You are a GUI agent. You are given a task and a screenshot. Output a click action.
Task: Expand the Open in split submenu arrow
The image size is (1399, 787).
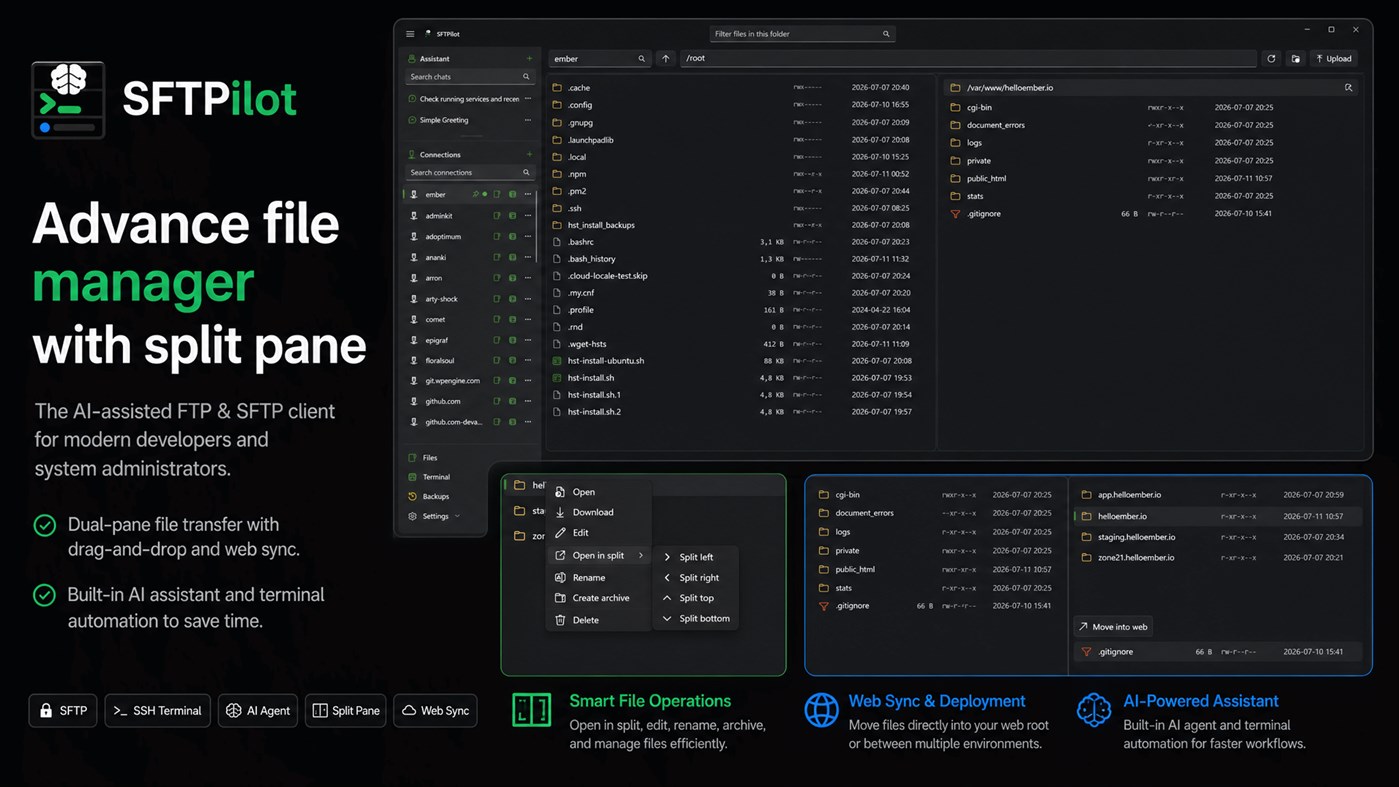point(641,555)
